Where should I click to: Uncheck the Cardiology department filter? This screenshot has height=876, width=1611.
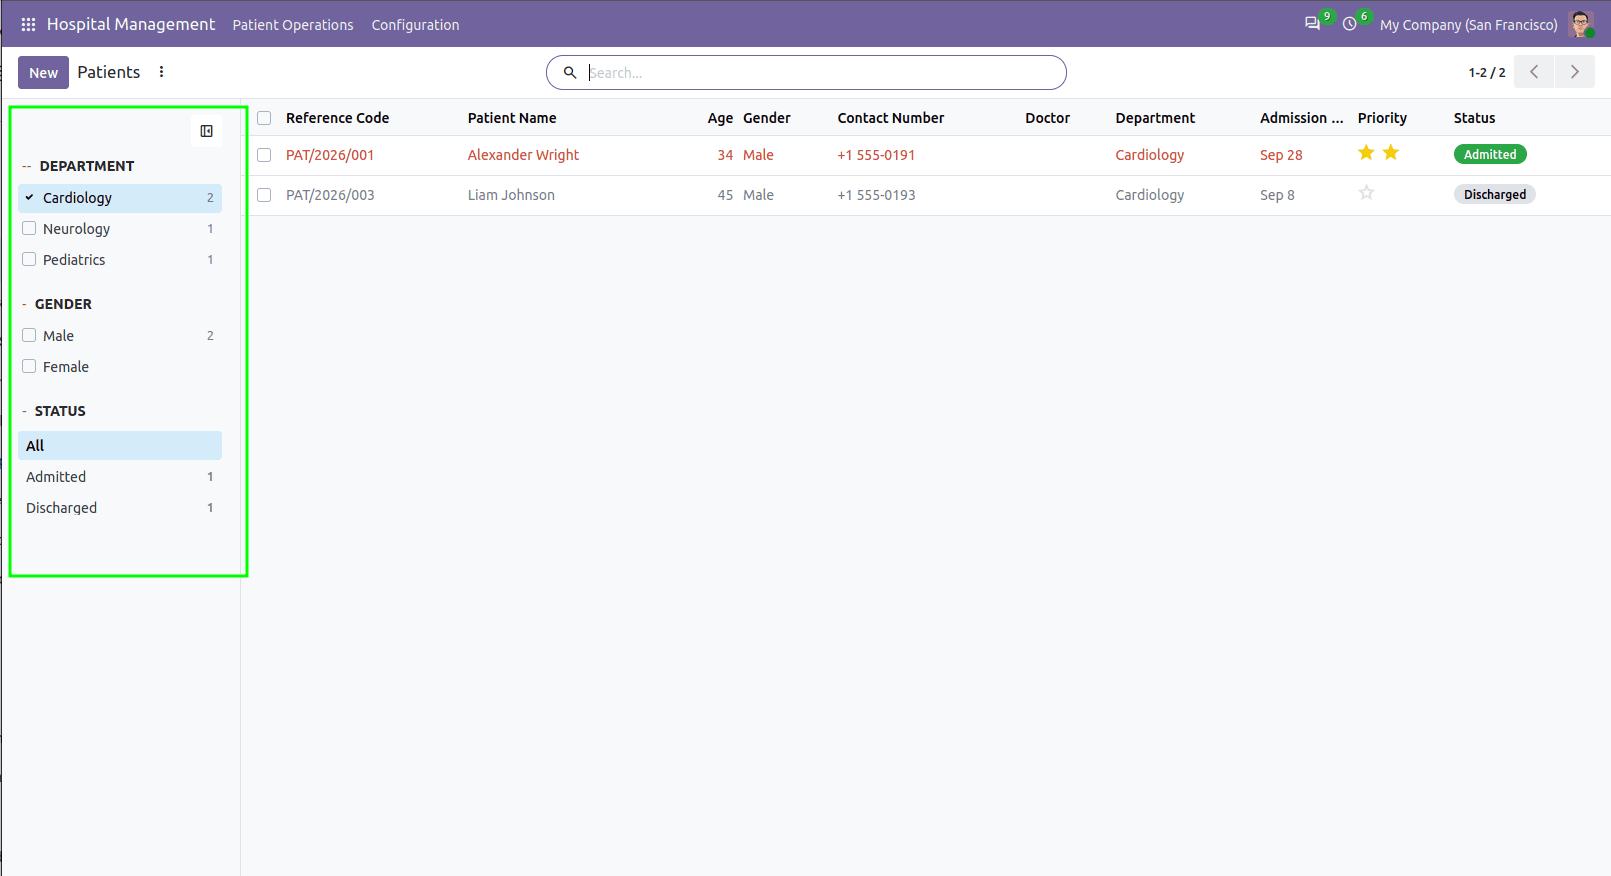click(29, 198)
